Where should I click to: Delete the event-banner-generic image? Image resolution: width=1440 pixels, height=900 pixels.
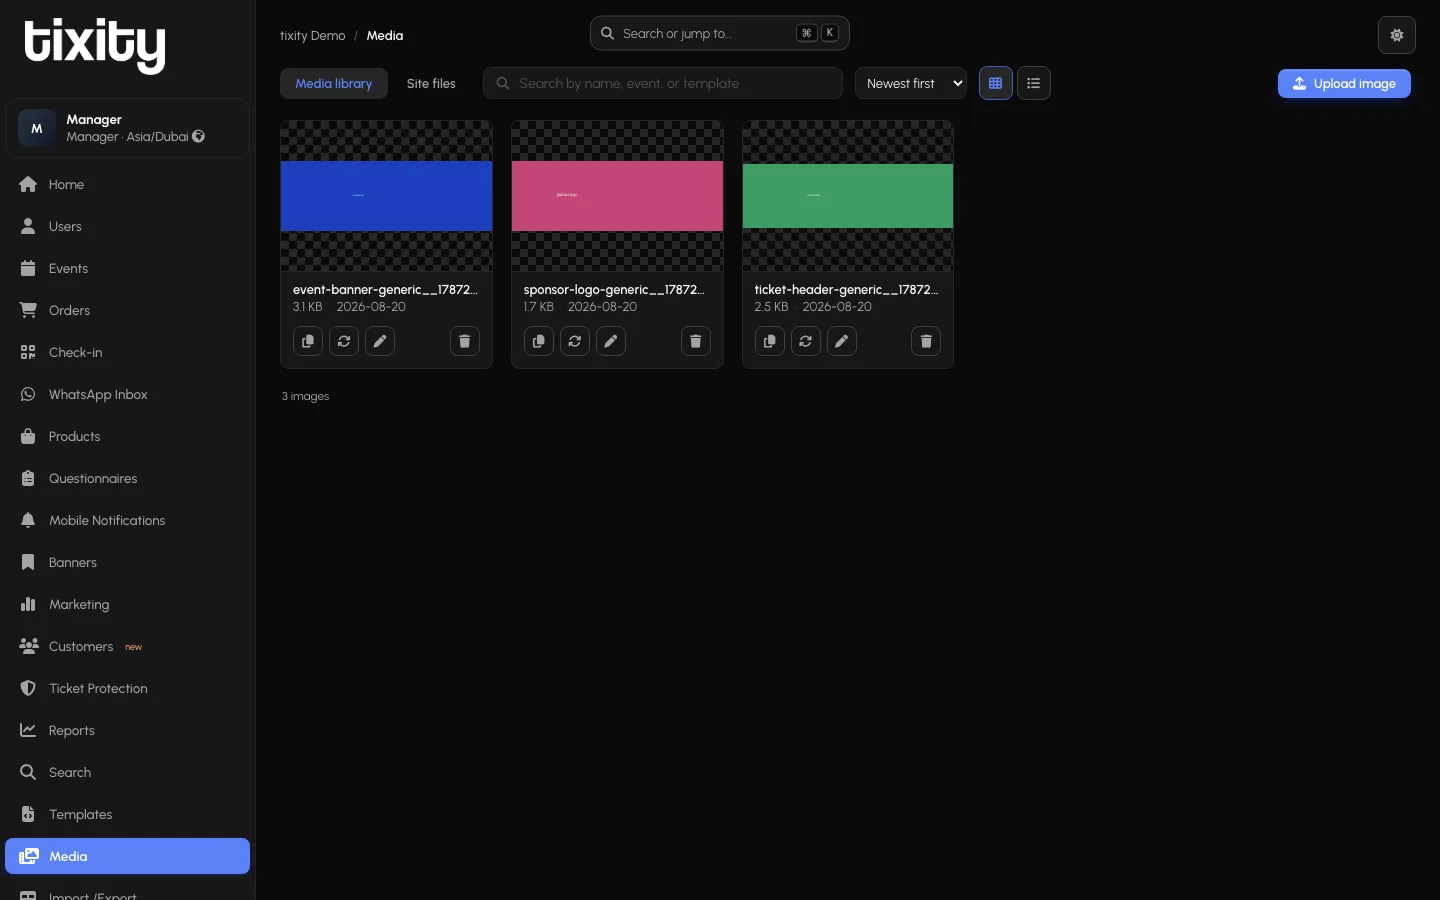pos(465,341)
